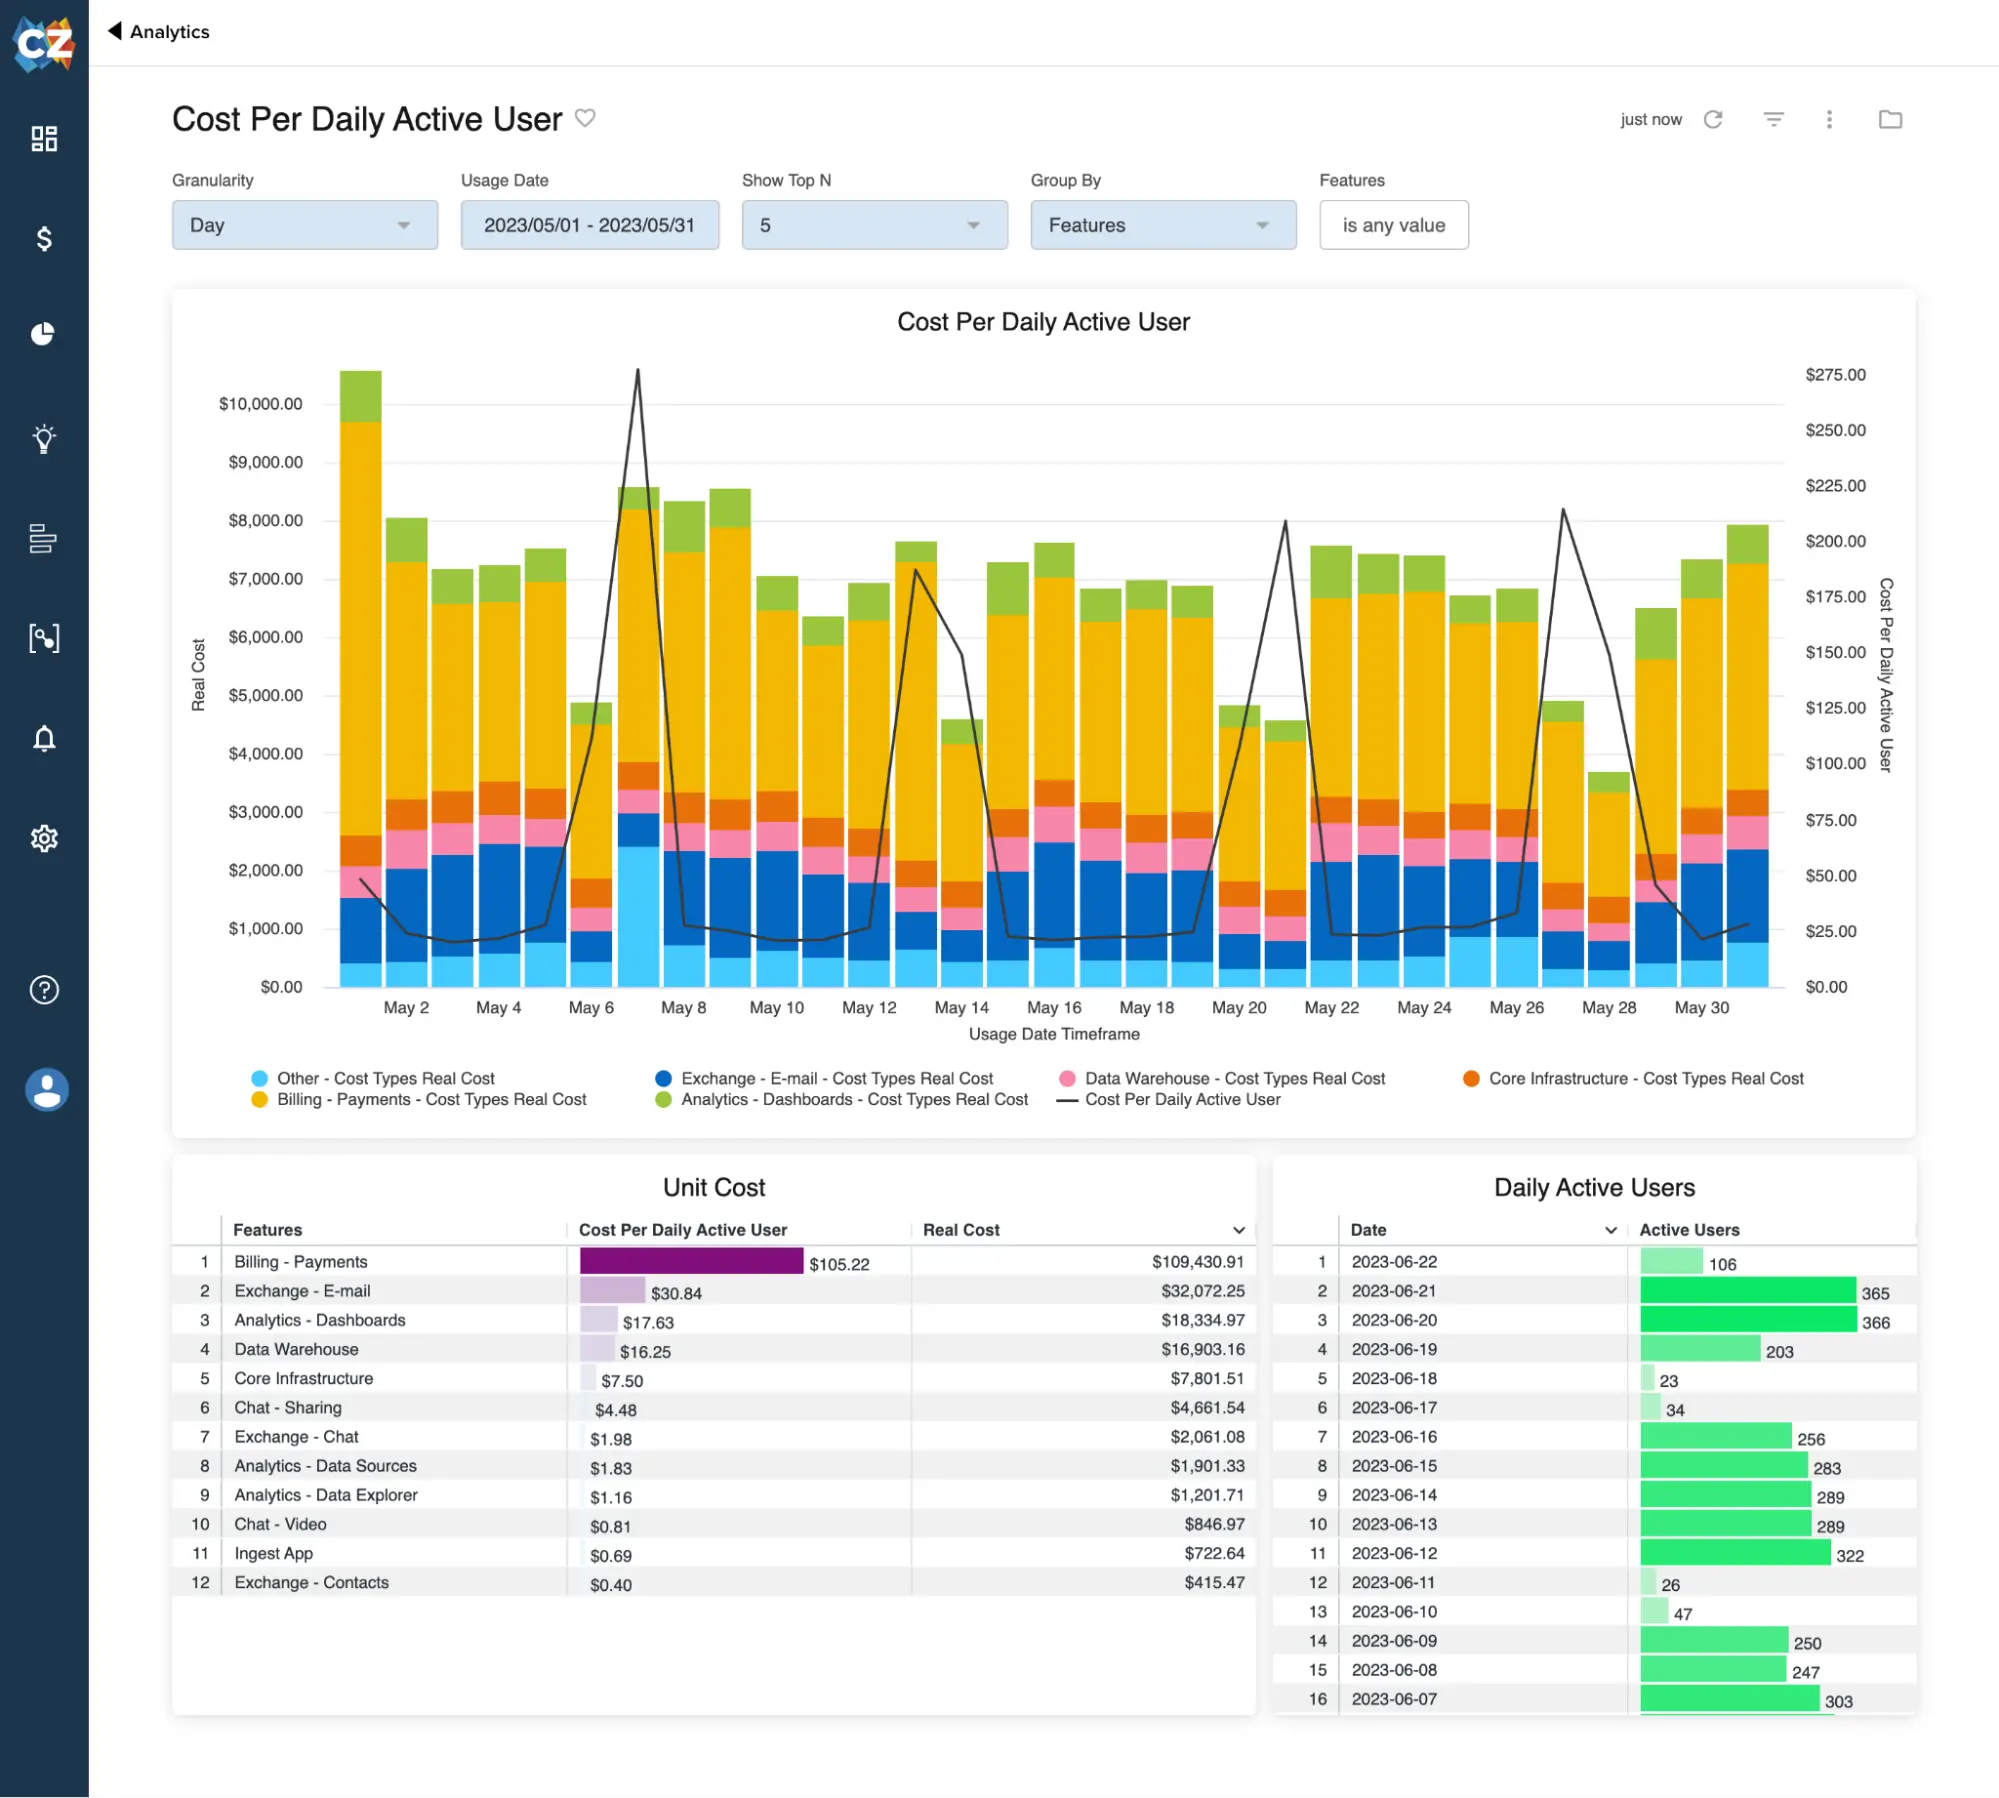Toggle Billing Payments legend entry
The width and height of the screenshot is (1999, 1798).
[419, 1099]
